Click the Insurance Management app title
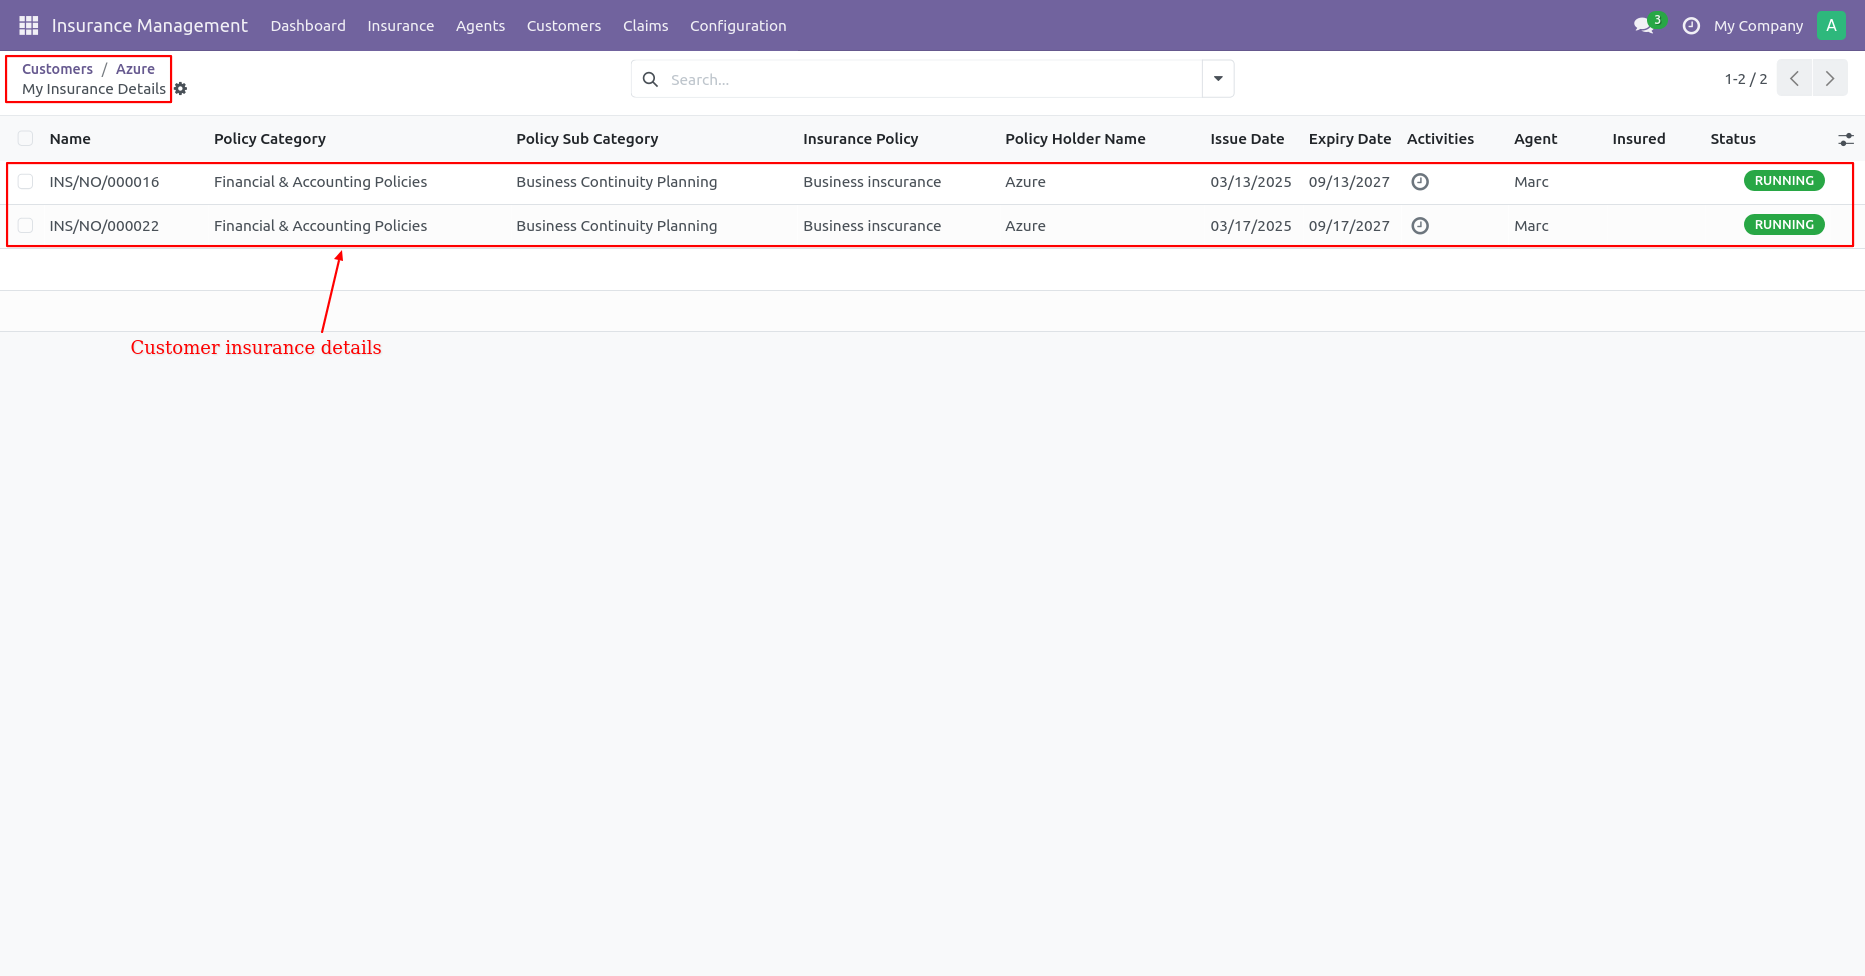The width and height of the screenshot is (1865, 976). tap(150, 26)
